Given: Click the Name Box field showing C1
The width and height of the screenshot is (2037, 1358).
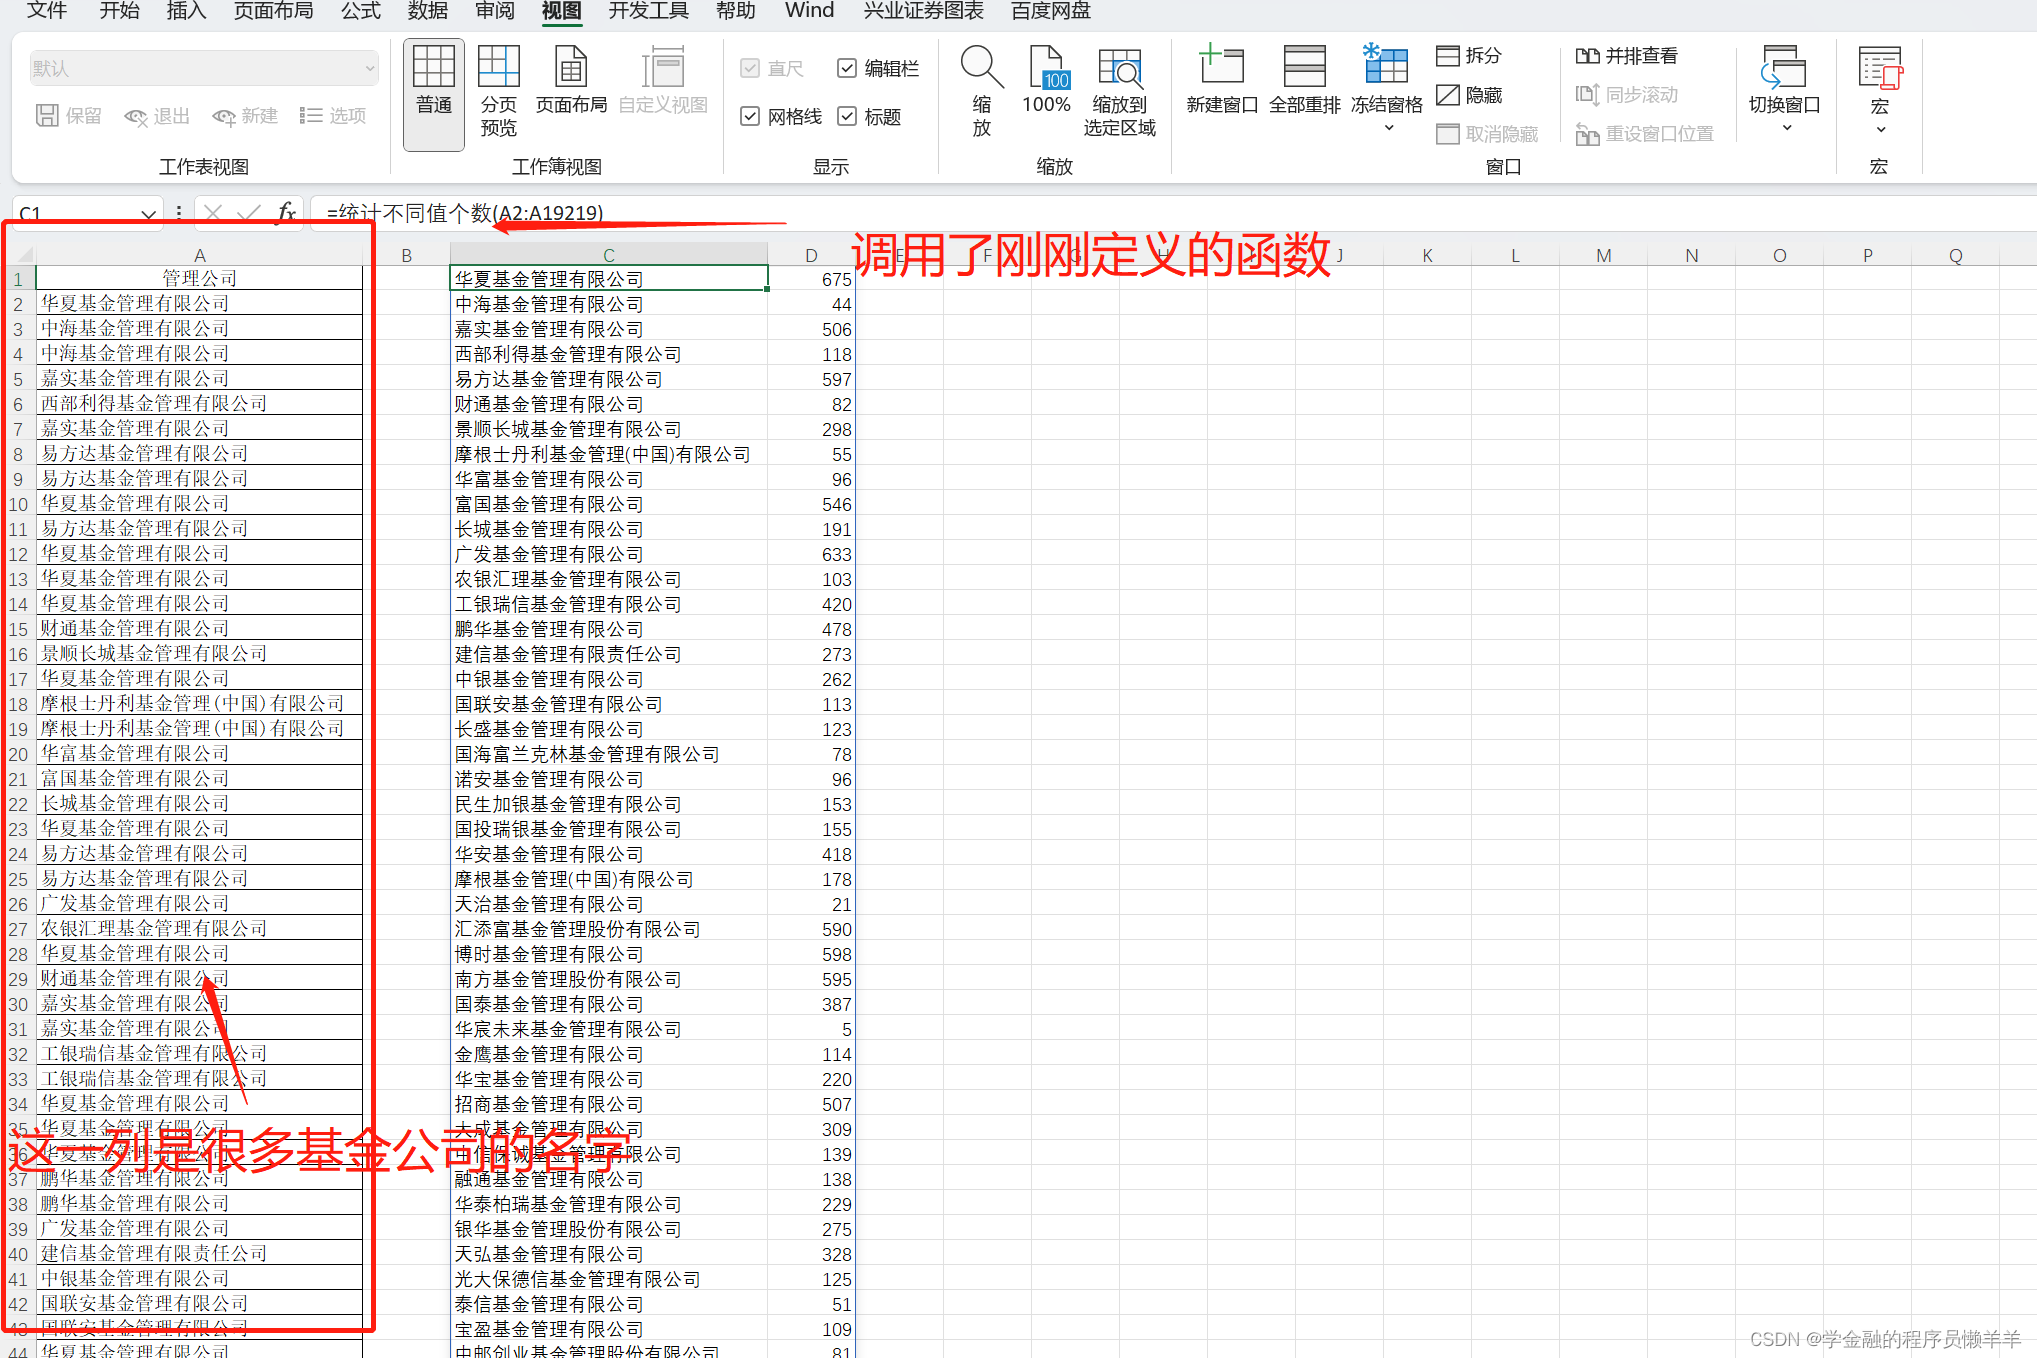Looking at the screenshot, I should click(75, 213).
